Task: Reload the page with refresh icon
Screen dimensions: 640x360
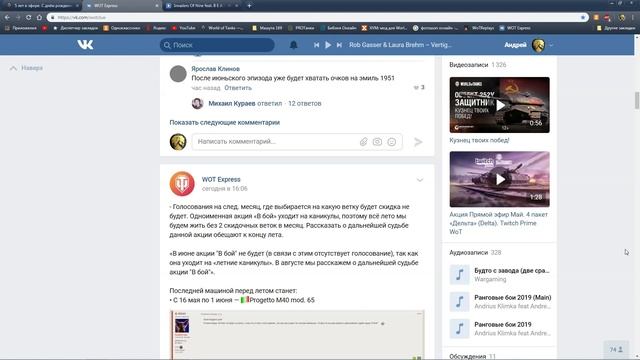Action: click(28, 17)
